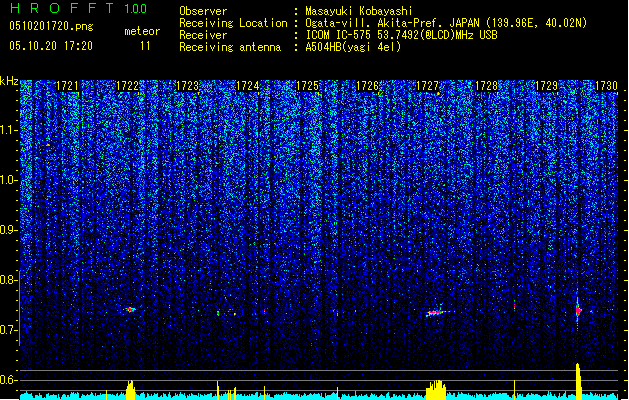Click the yellow power bar cluster below 1727
The image size is (629, 400).
436,390
